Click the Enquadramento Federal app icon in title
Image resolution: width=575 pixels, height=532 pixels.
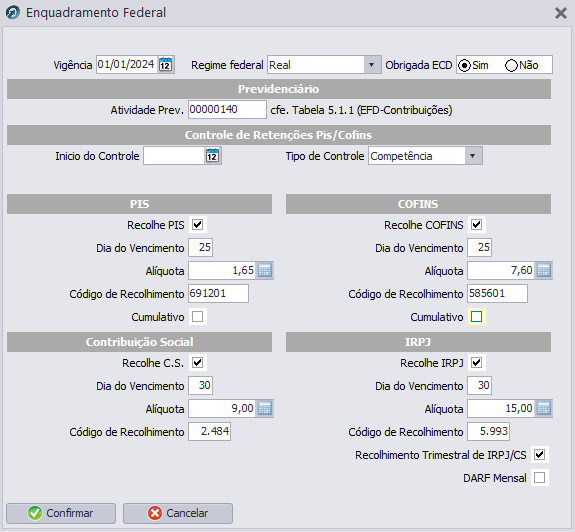[13, 13]
